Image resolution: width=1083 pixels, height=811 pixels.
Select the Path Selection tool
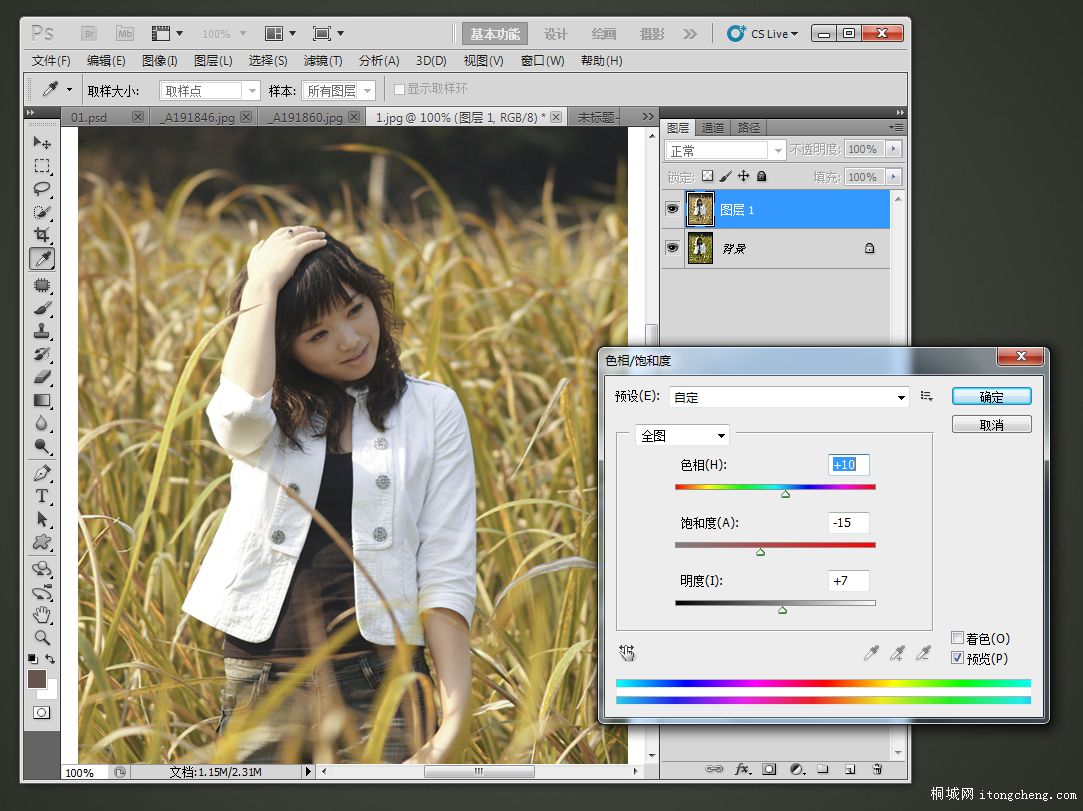click(x=42, y=519)
